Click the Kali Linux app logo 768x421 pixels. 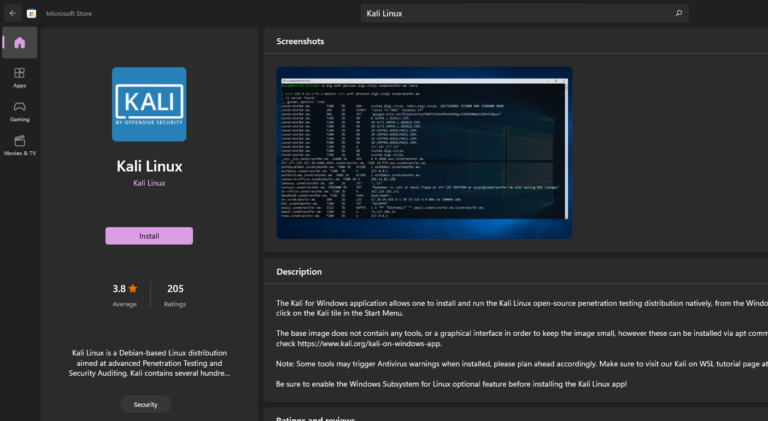point(149,104)
